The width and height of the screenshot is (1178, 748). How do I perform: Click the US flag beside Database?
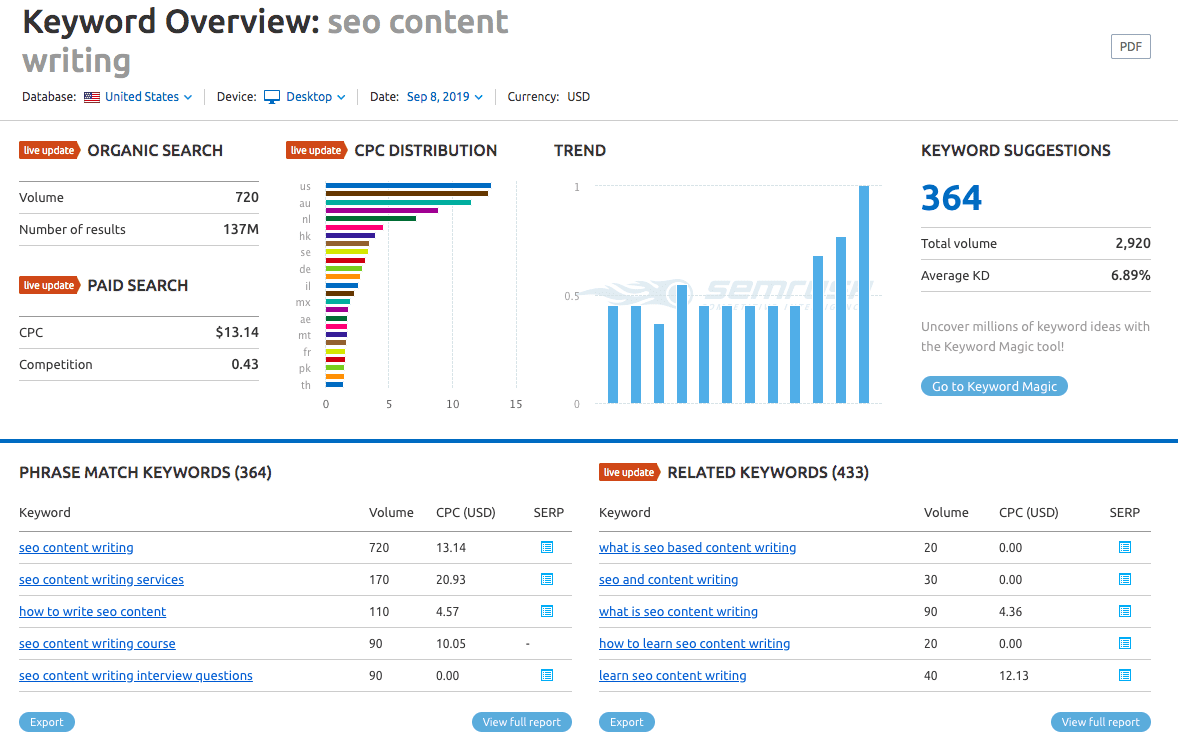tap(91, 96)
